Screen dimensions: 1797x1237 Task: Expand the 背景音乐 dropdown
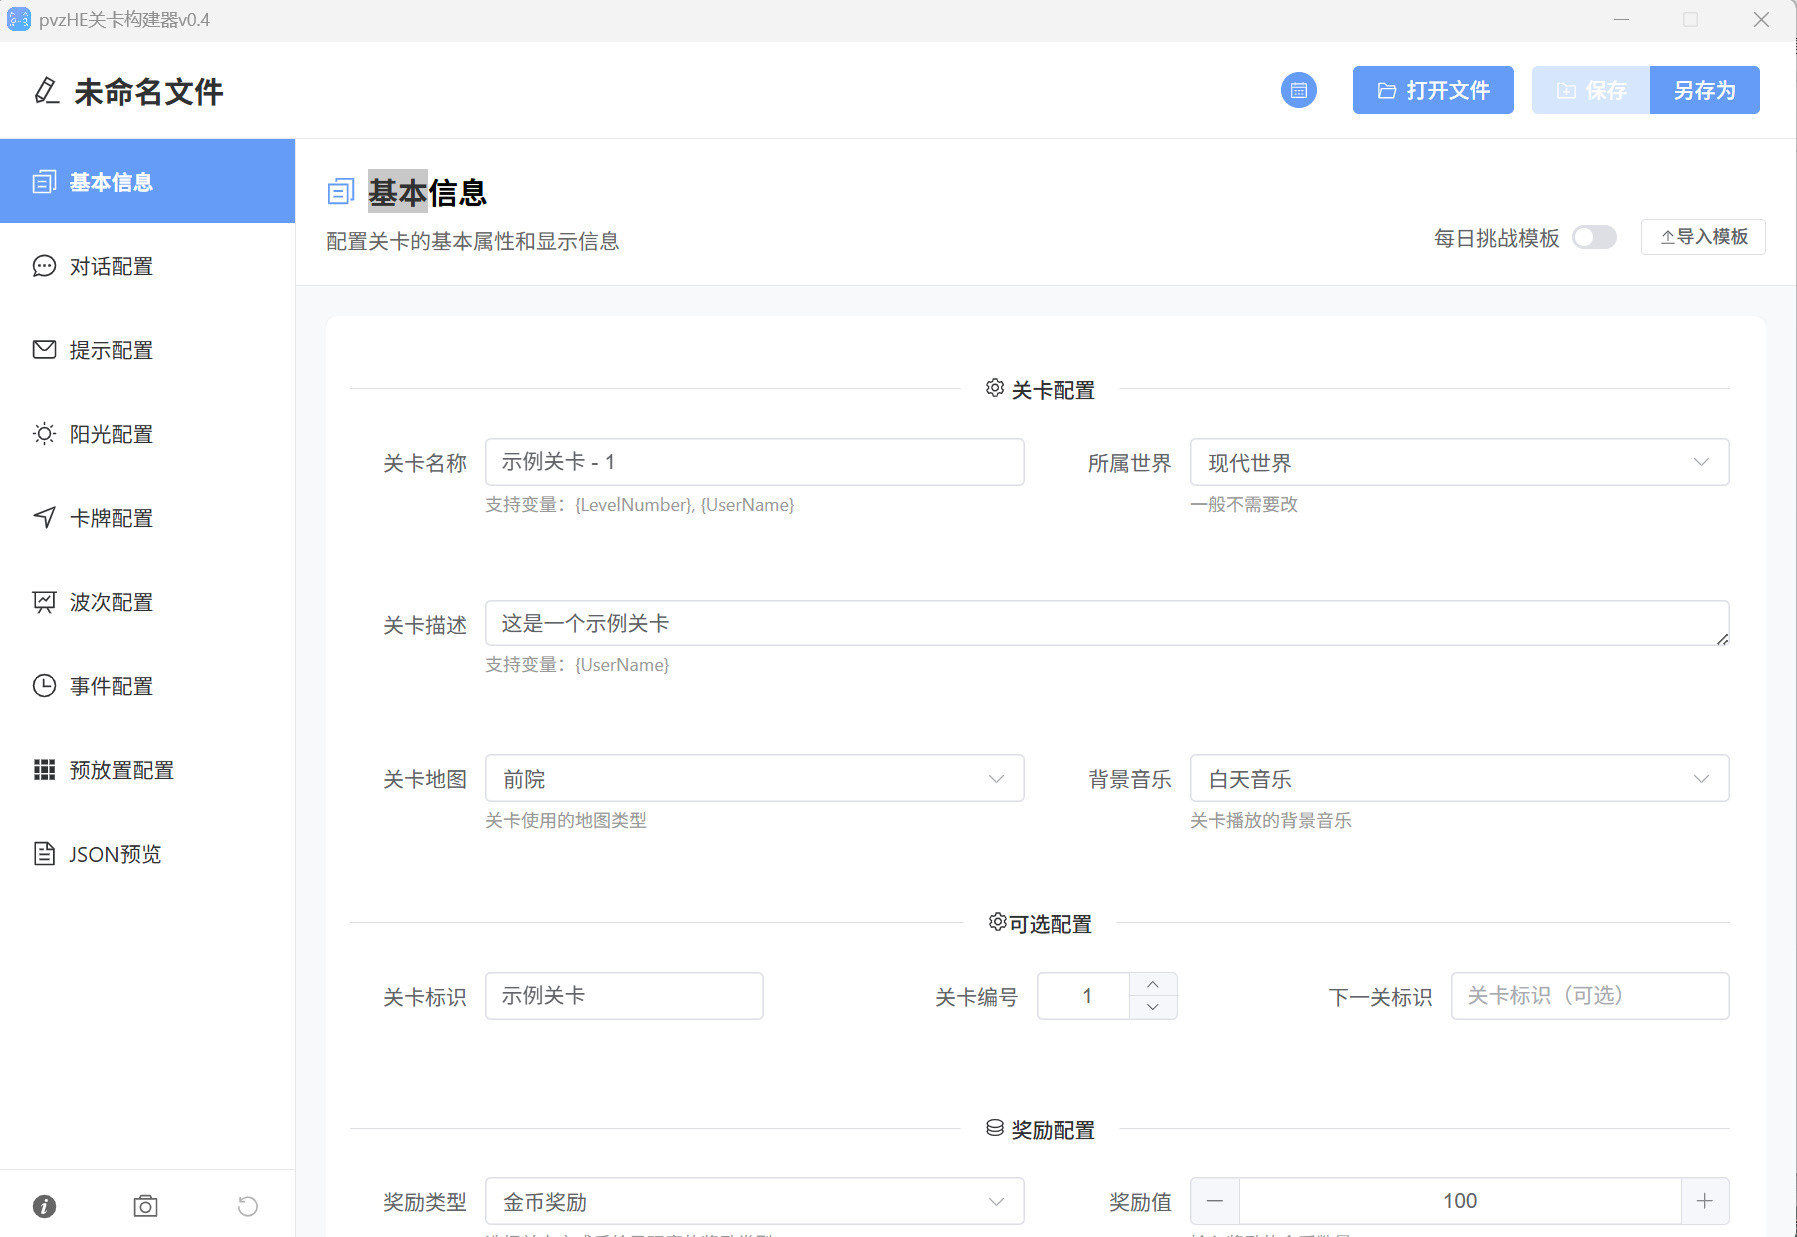click(x=1459, y=778)
